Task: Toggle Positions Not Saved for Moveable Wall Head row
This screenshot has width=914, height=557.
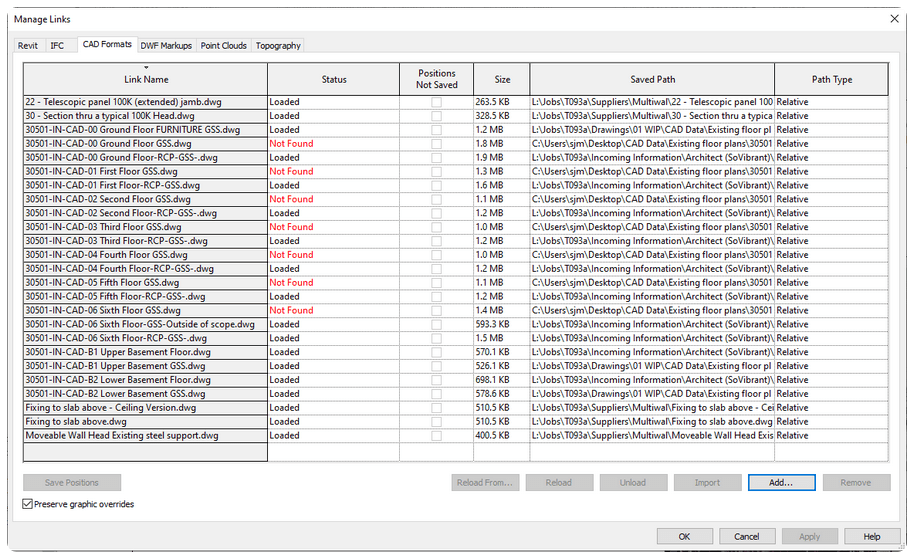Action: [436, 436]
